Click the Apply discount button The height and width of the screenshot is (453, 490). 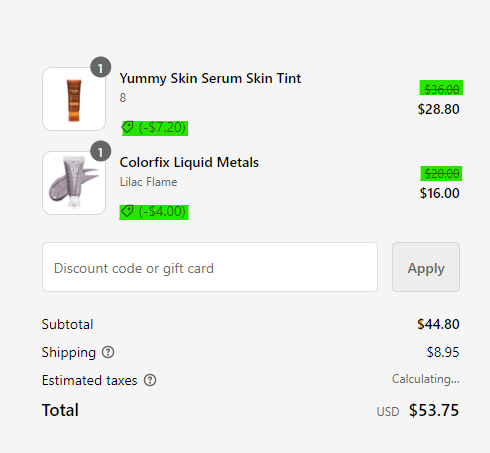(426, 267)
